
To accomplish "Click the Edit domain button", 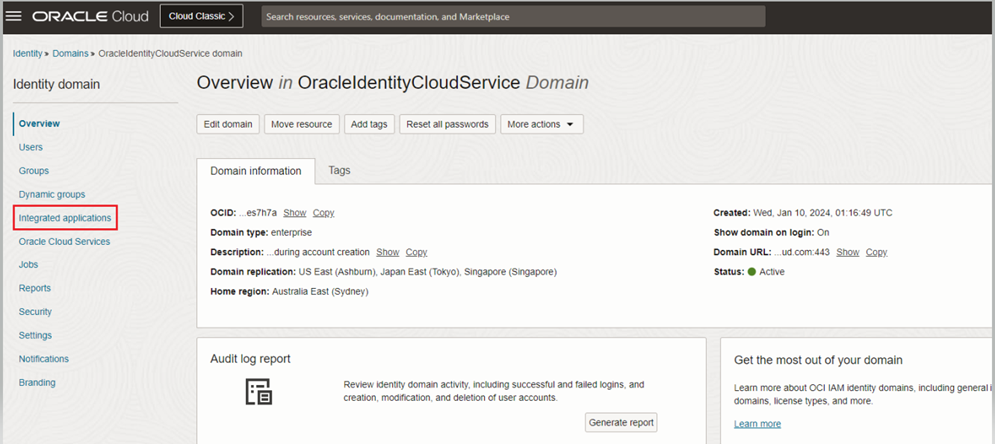I will pyautogui.click(x=228, y=124).
